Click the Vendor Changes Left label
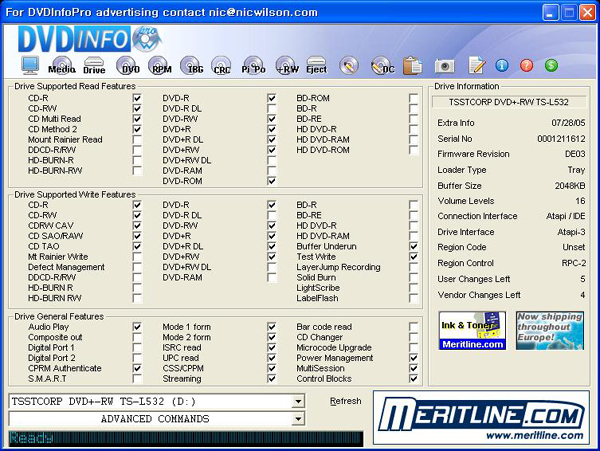 479,295
